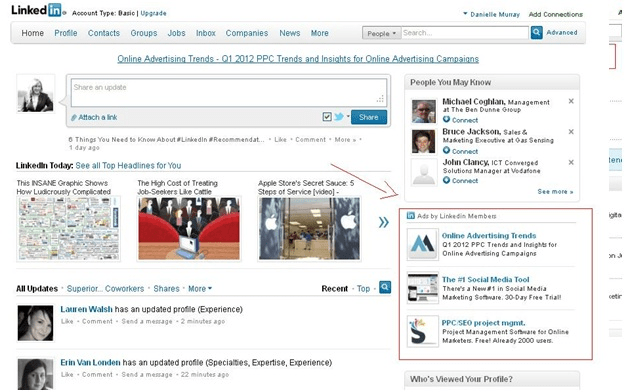Viewport: 631px width, 392px height.
Task: Open the Danielle Murray account dropdown
Action: (491, 14)
